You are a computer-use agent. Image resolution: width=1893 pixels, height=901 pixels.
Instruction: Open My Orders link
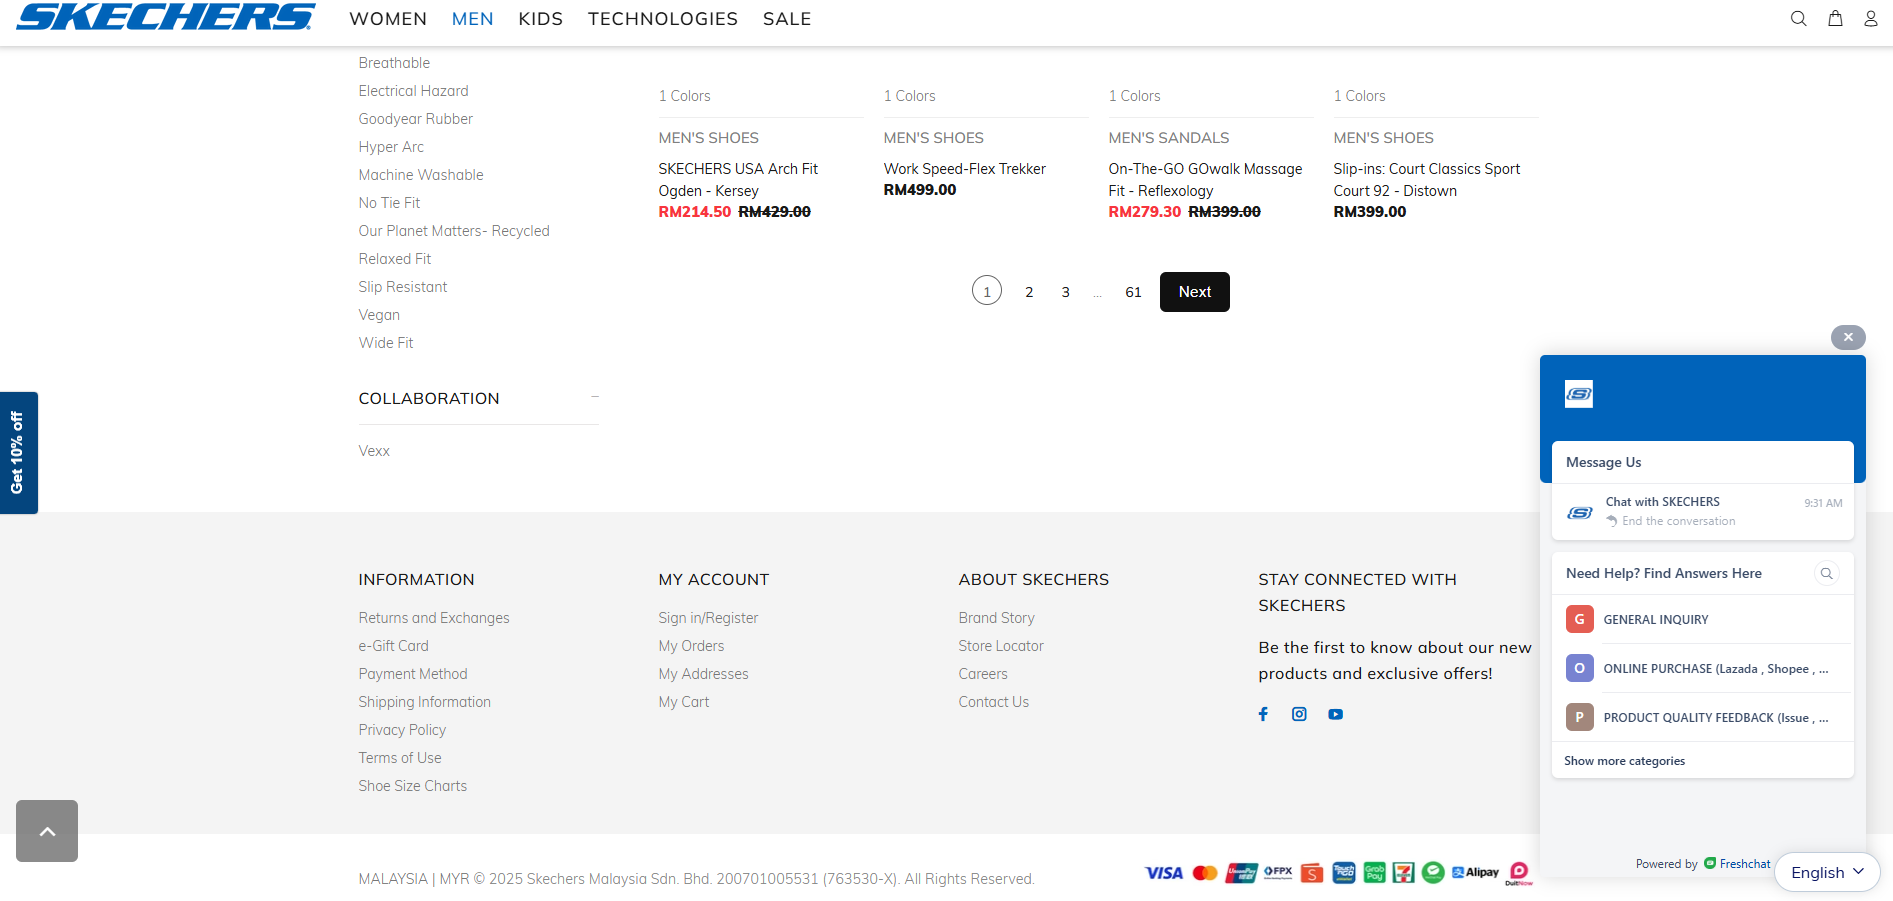click(691, 646)
